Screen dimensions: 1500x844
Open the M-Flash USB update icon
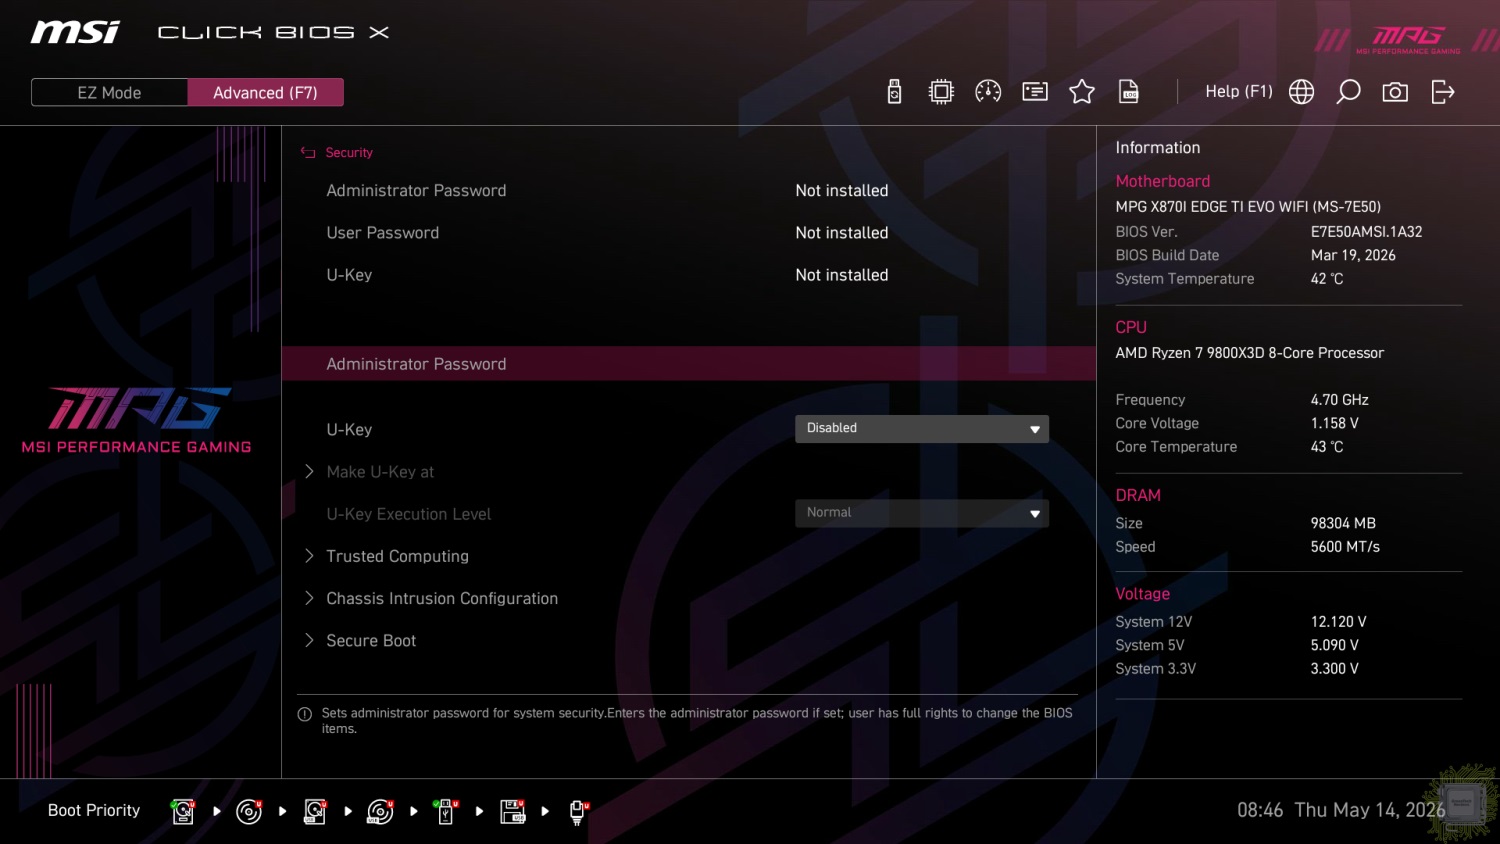click(x=894, y=92)
